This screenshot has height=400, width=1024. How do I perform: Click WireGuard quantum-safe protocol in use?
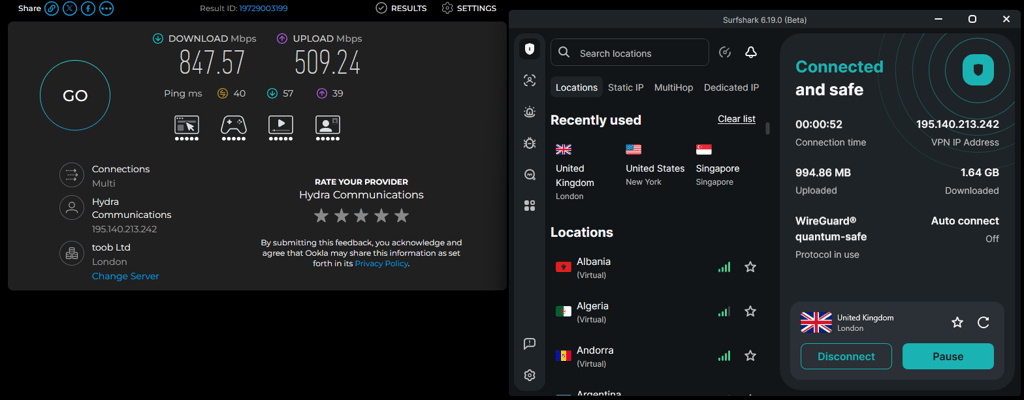pos(831,237)
